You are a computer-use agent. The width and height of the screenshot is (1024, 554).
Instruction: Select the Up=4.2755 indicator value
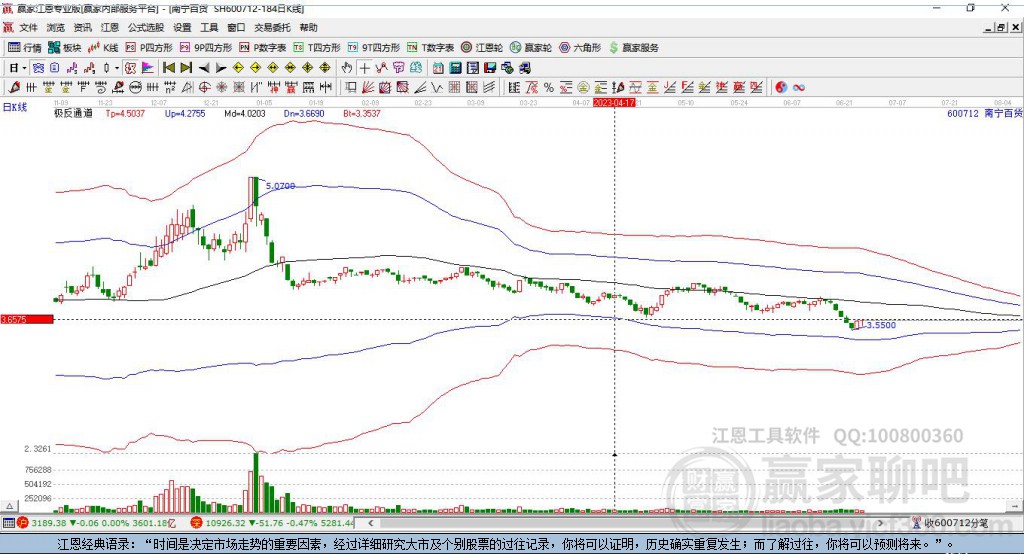pos(185,114)
